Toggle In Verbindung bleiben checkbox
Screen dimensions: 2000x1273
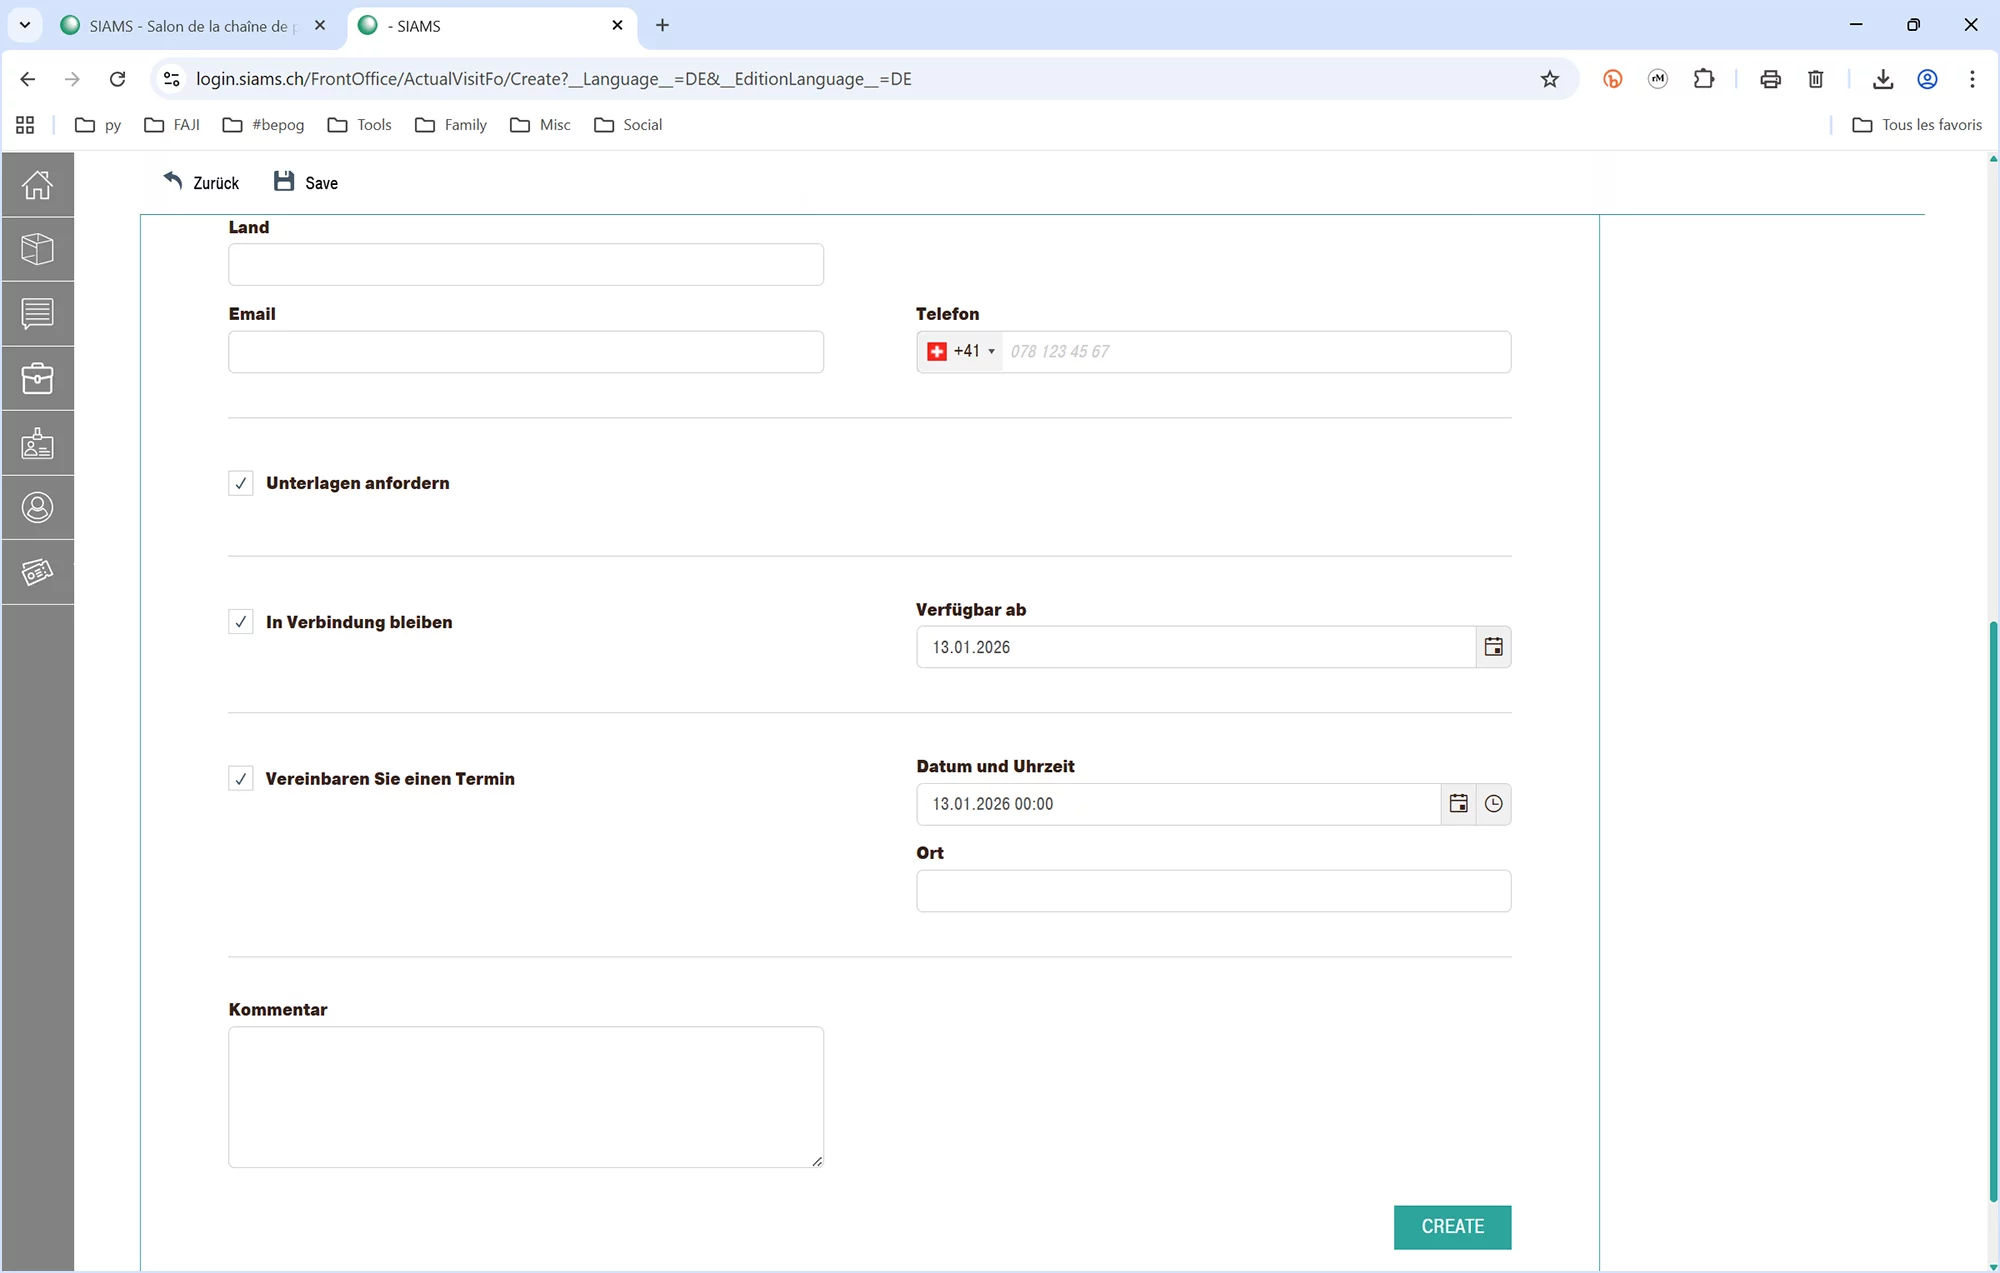(x=241, y=622)
